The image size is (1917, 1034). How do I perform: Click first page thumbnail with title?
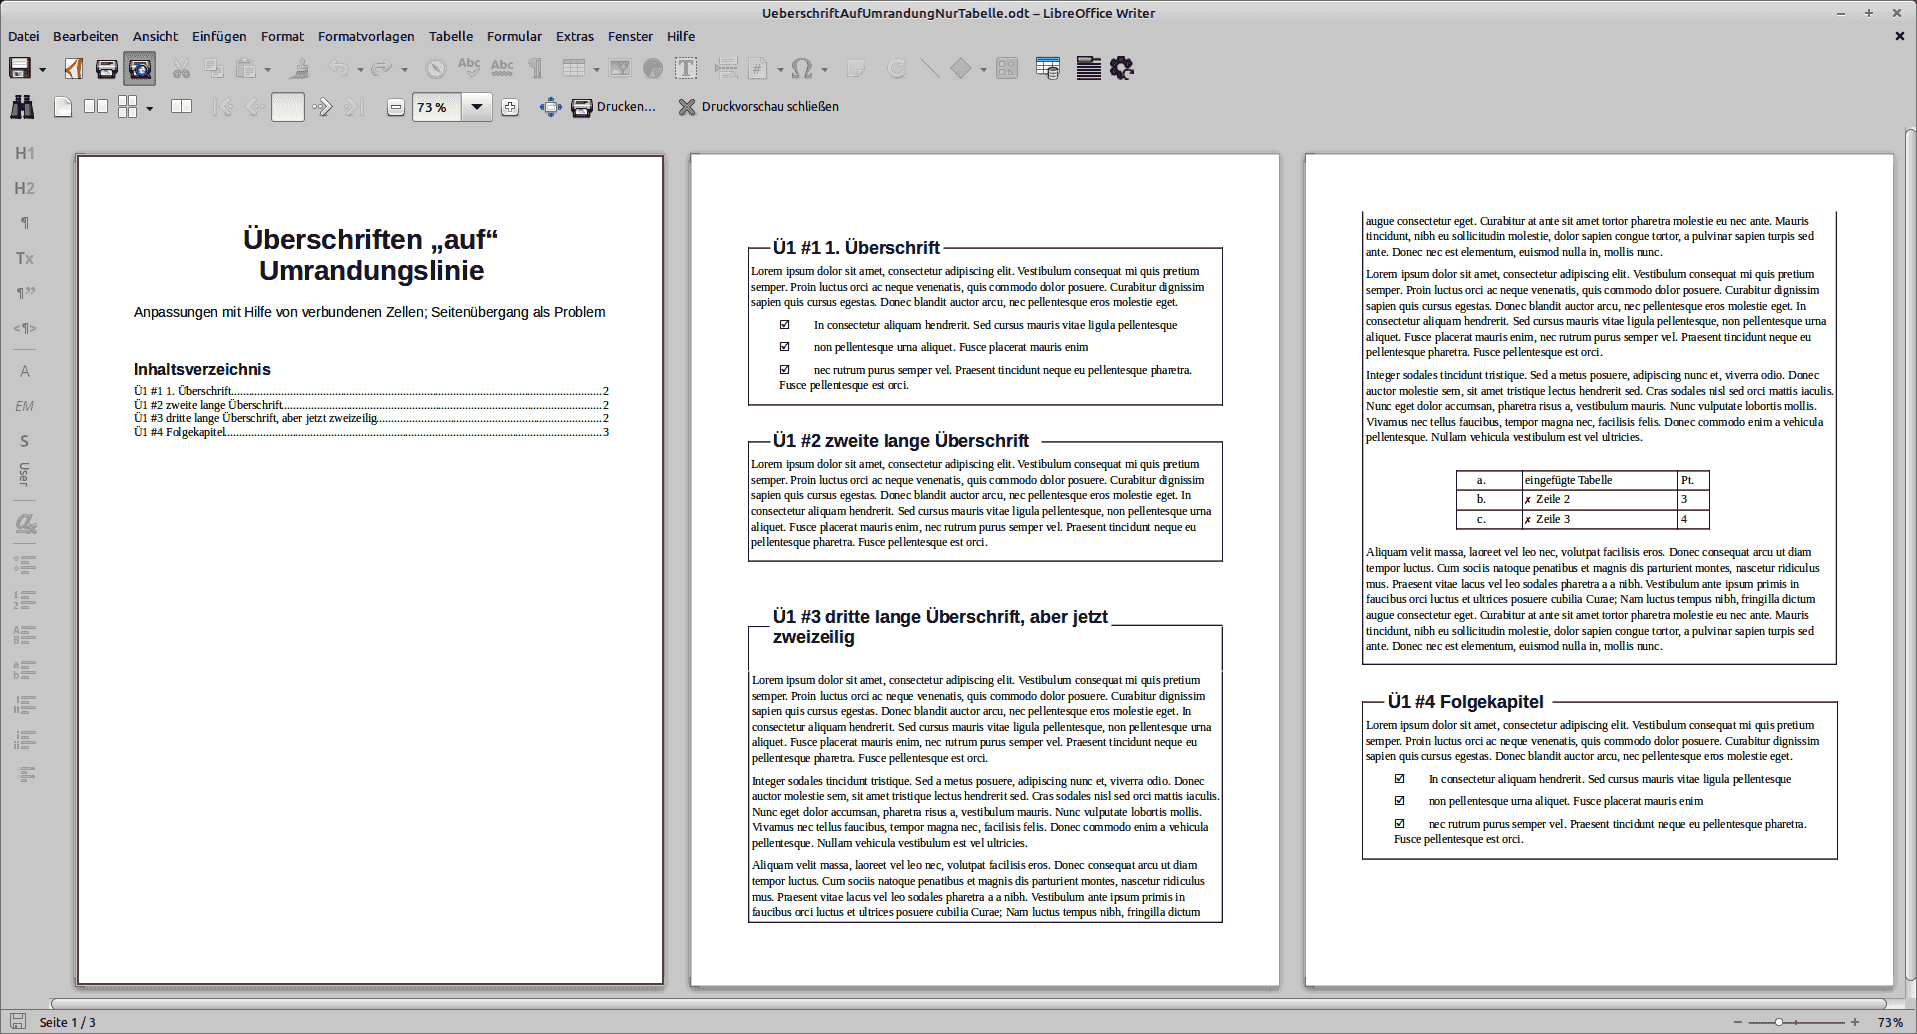[x=370, y=569]
